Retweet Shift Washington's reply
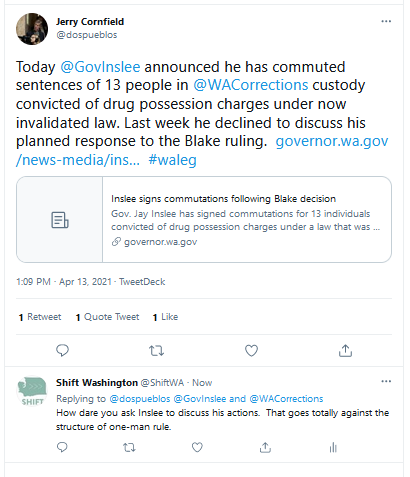 (129, 447)
